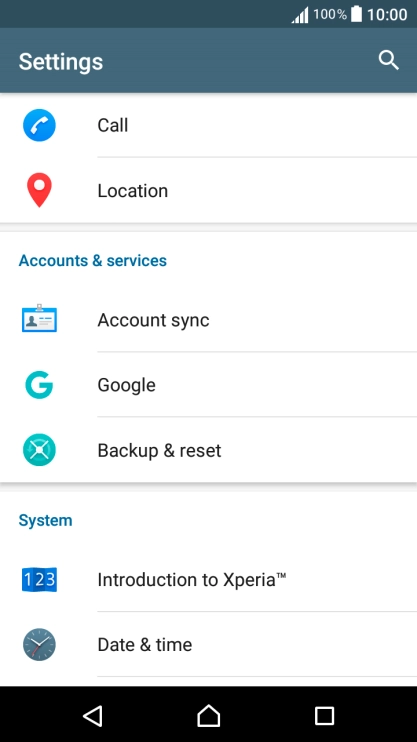The height and width of the screenshot is (742, 417).
Task: Open the Call settings entry
Action: (x=208, y=125)
